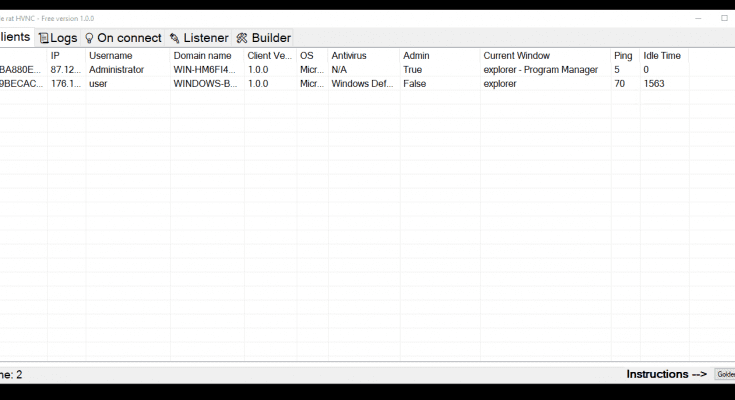
Task: Click the Antivirus column header
Action: point(350,56)
